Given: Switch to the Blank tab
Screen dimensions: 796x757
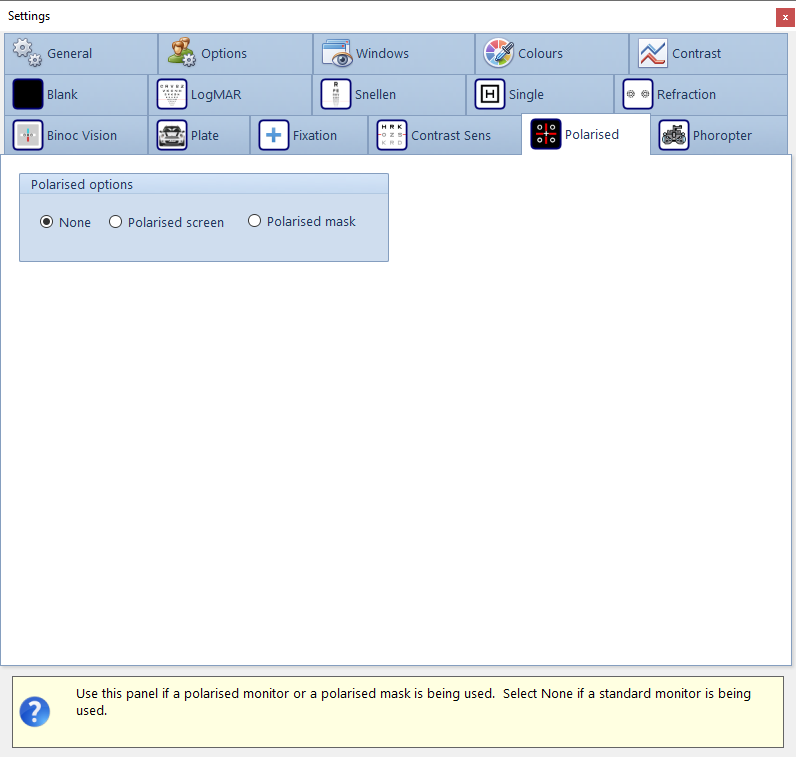Looking at the screenshot, I should [62, 94].
